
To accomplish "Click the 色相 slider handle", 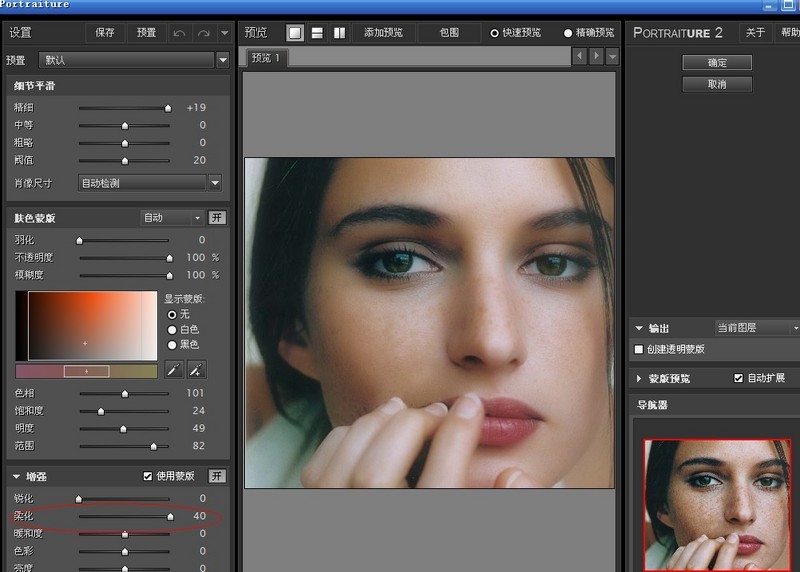I will pyautogui.click(x=124, y=394).
